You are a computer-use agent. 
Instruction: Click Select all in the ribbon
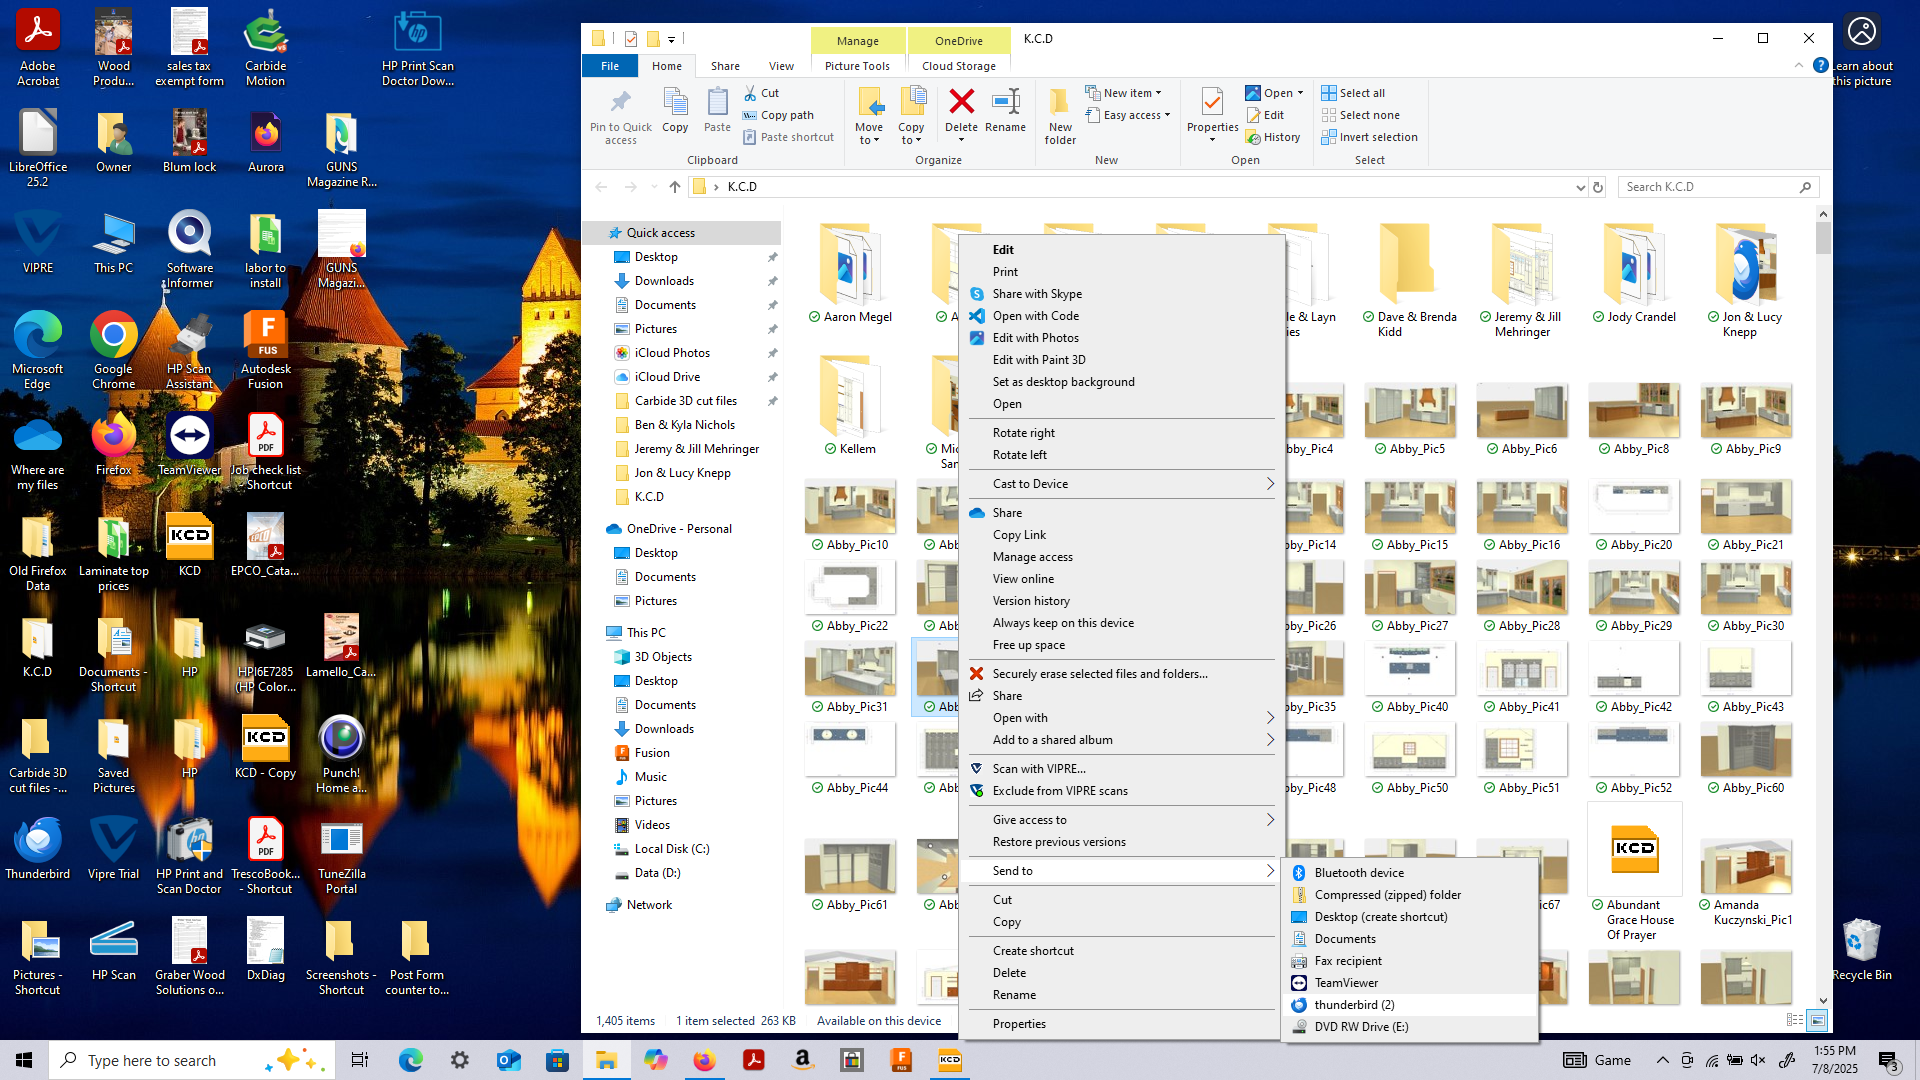pos(1361,93)
